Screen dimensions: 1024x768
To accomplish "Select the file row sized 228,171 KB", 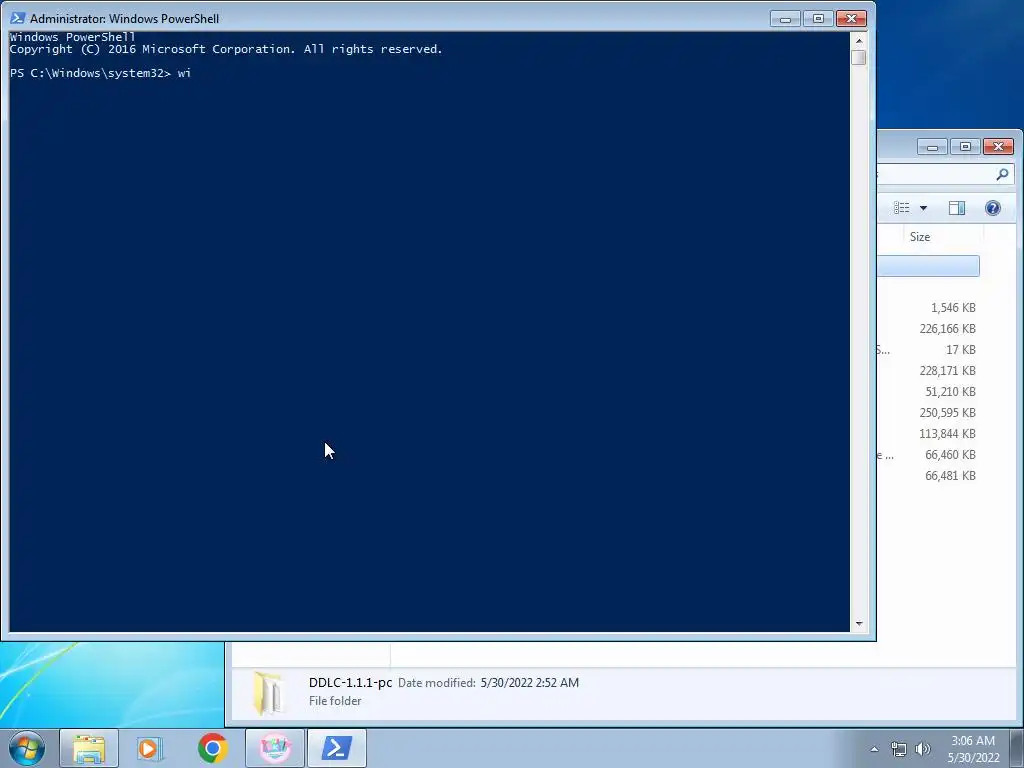I will 928,370.
